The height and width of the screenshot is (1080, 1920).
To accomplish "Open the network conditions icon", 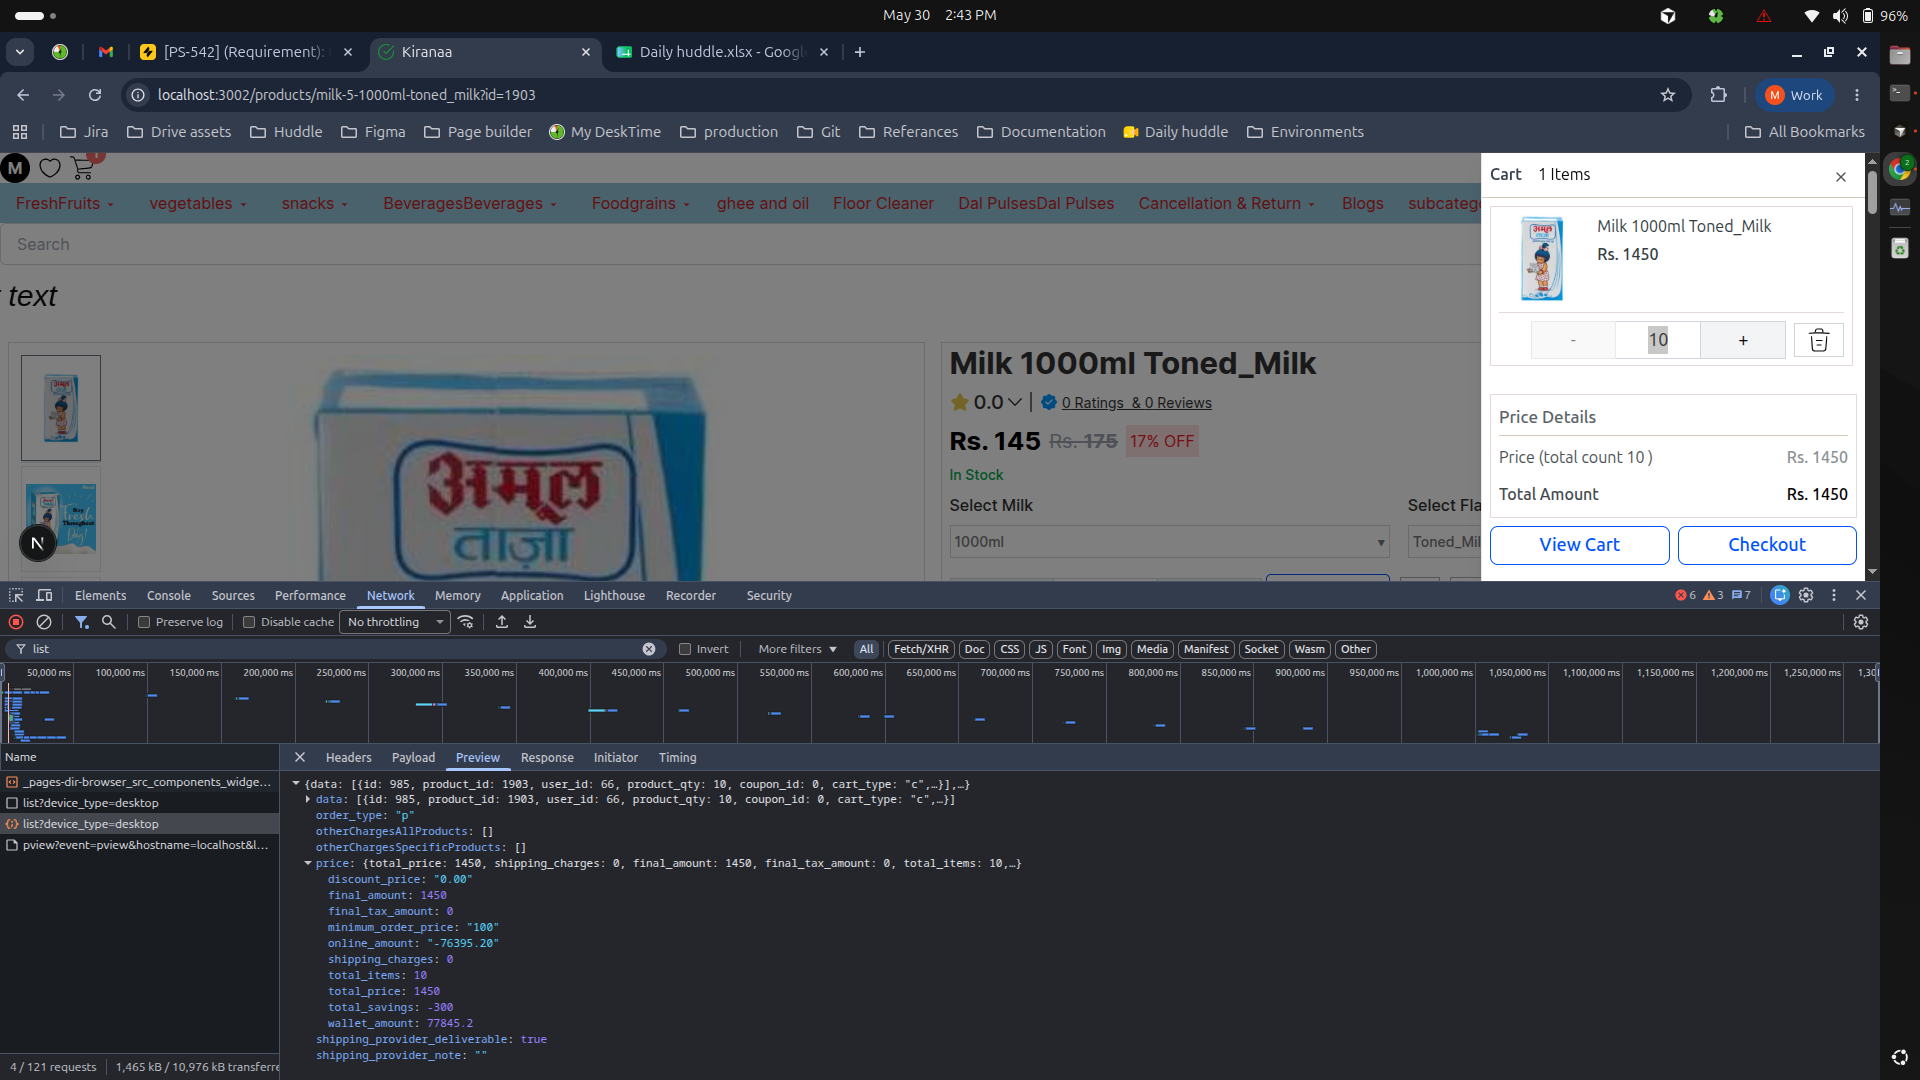I will coord(466,622).
